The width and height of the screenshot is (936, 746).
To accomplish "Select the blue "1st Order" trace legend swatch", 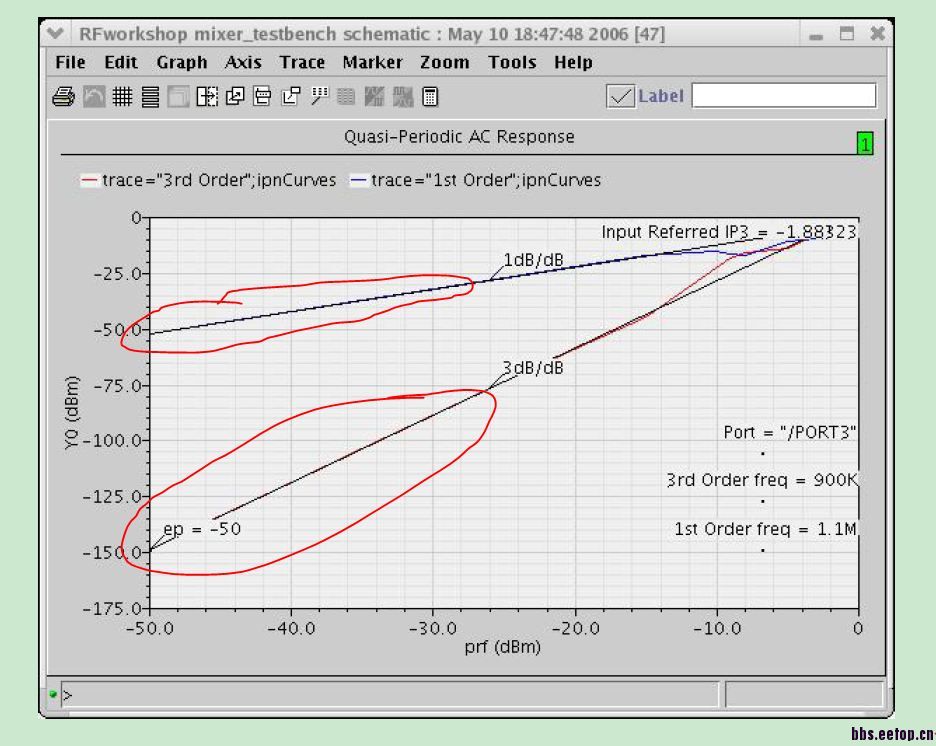I will (x=359, y=180).
